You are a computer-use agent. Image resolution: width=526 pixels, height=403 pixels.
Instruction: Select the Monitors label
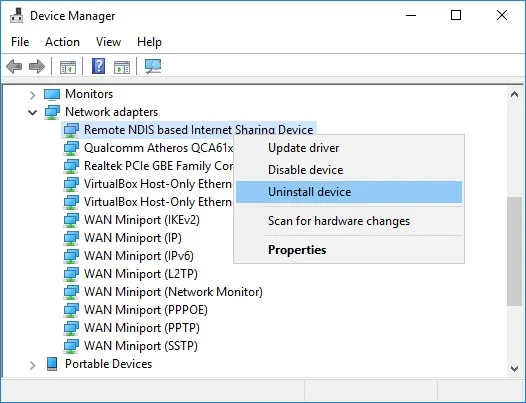89,94
